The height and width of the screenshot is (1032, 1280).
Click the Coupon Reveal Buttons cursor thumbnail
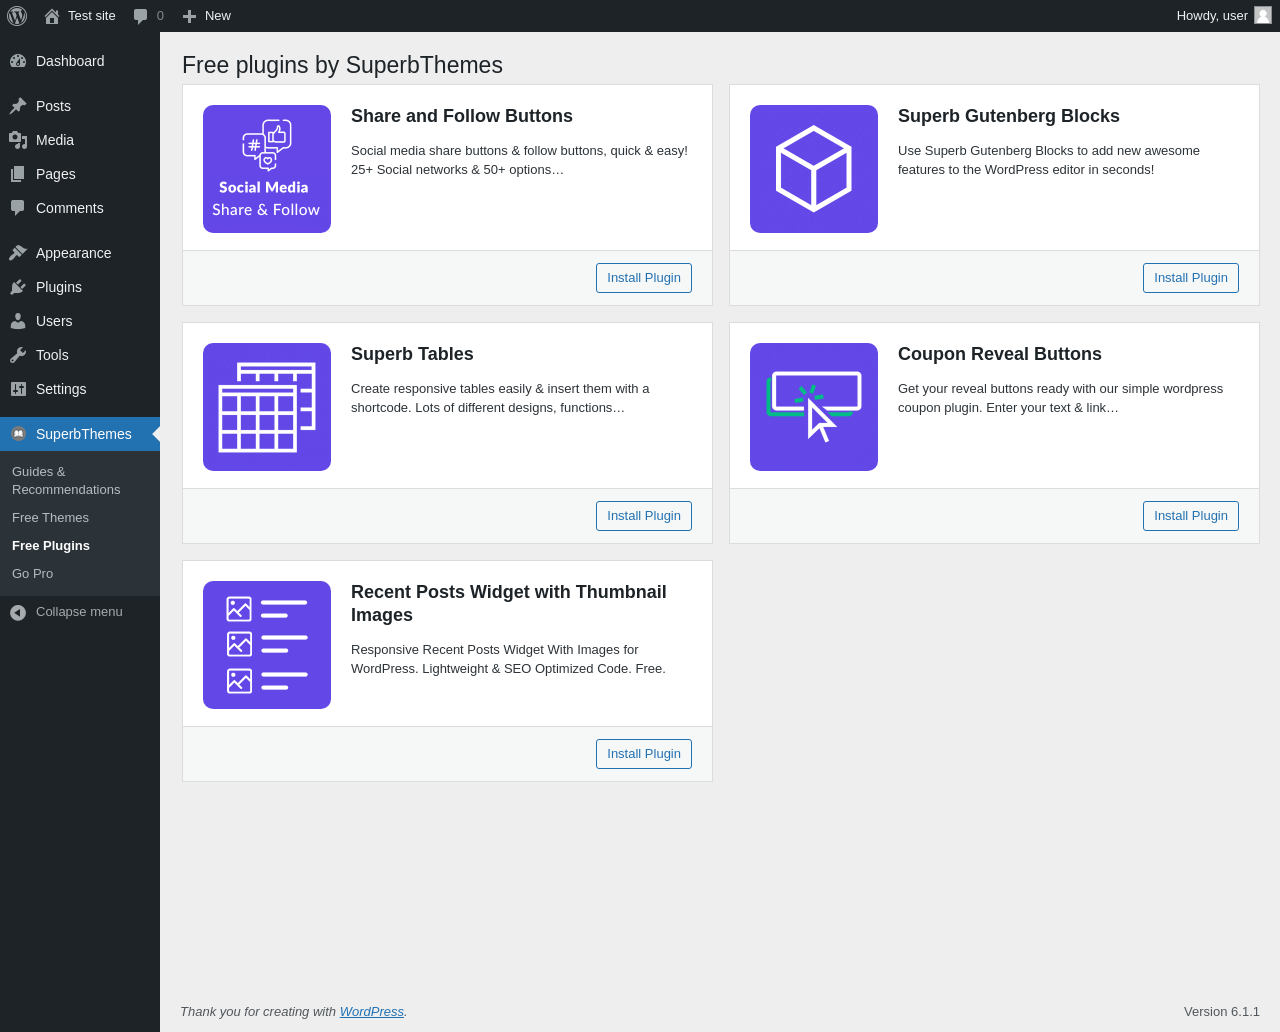click(x=814, y=407)
